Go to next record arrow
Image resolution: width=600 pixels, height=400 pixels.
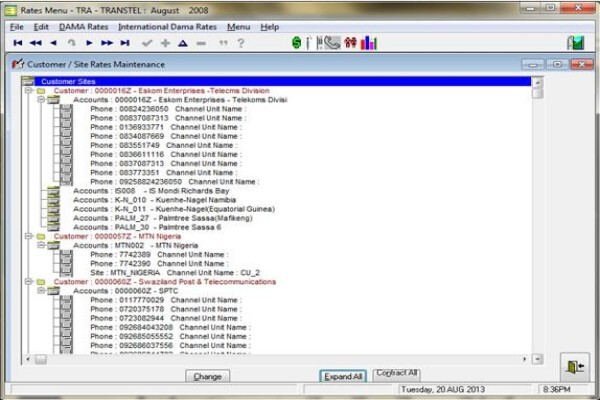[x=89, y=43]
